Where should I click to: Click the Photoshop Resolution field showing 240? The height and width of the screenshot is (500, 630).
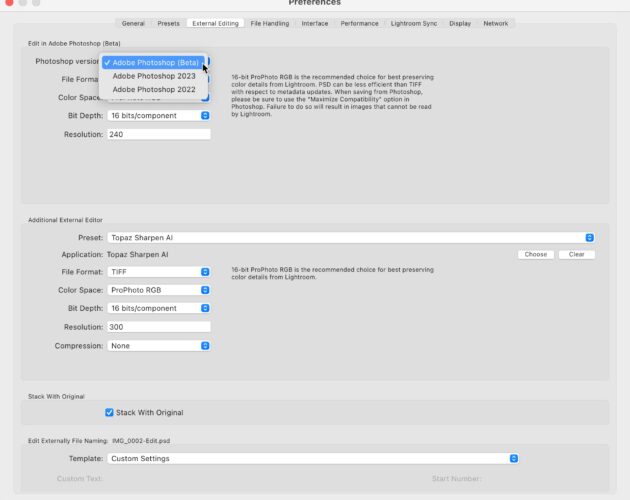click(x=159, y=134)
